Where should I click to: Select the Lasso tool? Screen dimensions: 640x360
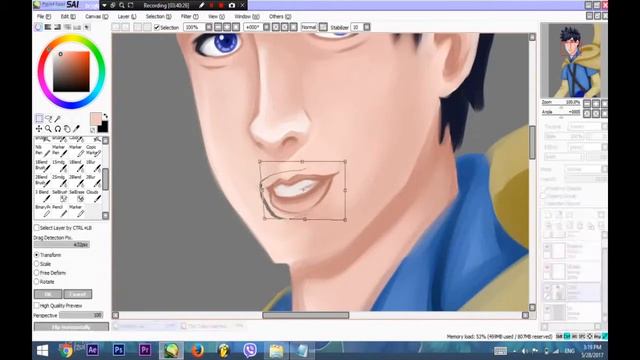pos(49,118)
